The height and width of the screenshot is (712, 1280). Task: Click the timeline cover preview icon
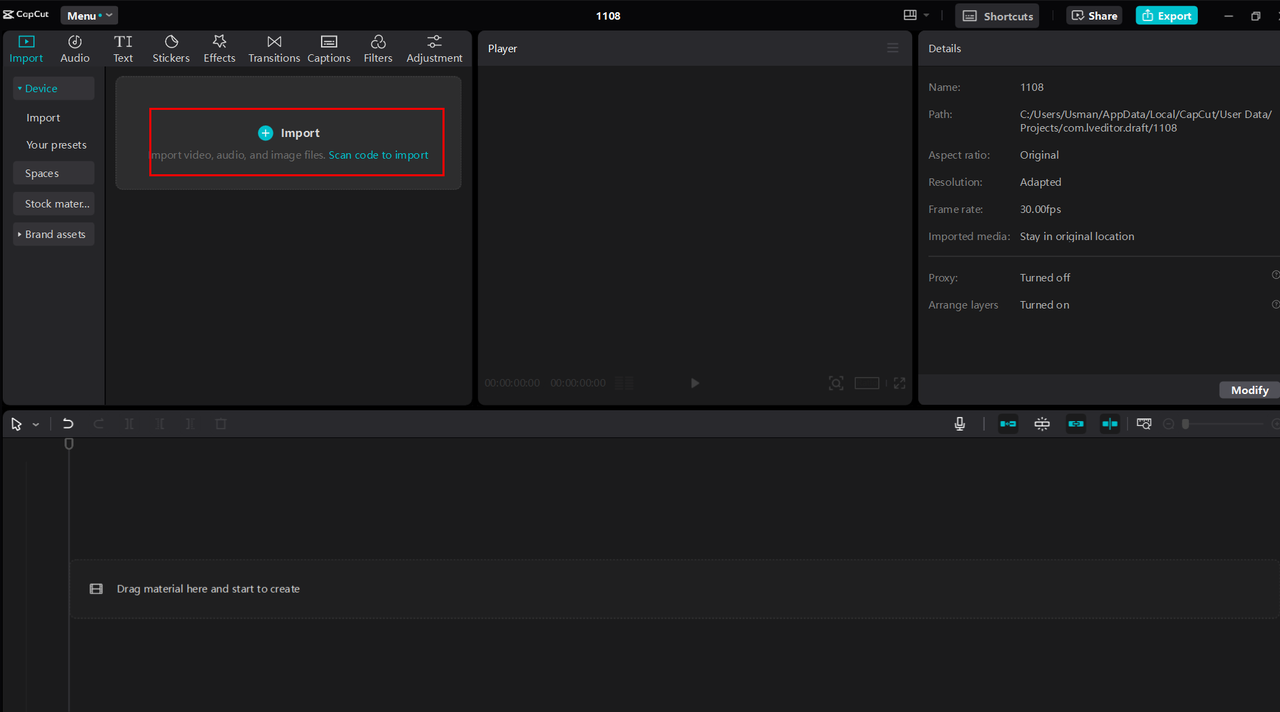1144,424
